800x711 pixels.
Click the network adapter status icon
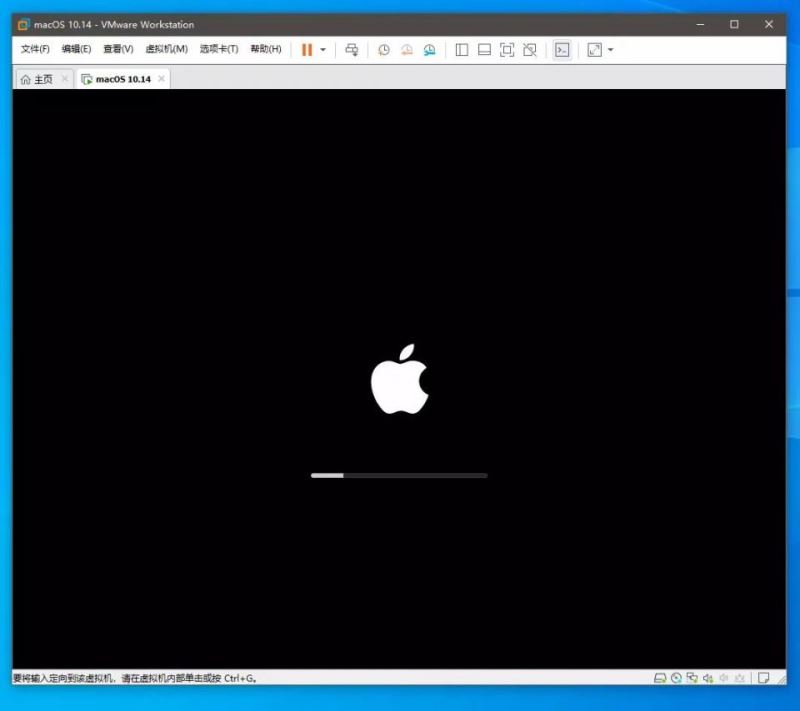(692, 678)
